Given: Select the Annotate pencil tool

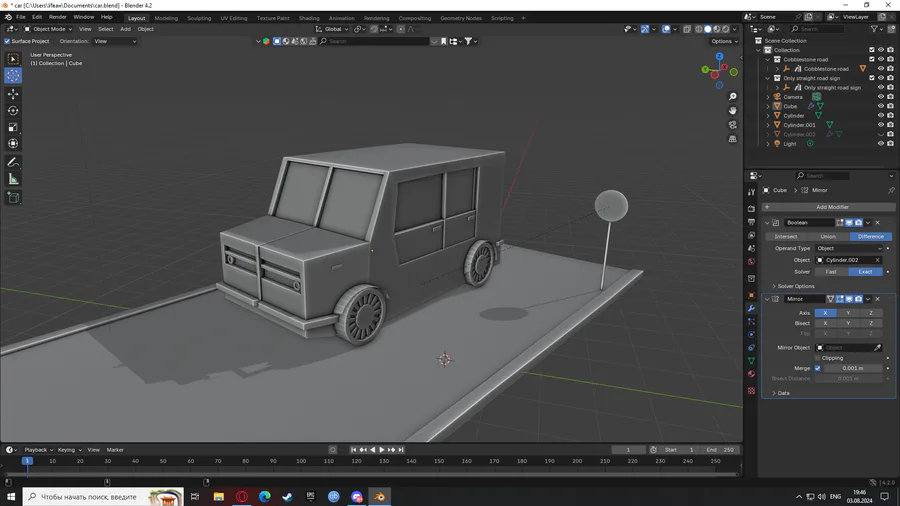Looking at the screenshot, I should point(13,162).
